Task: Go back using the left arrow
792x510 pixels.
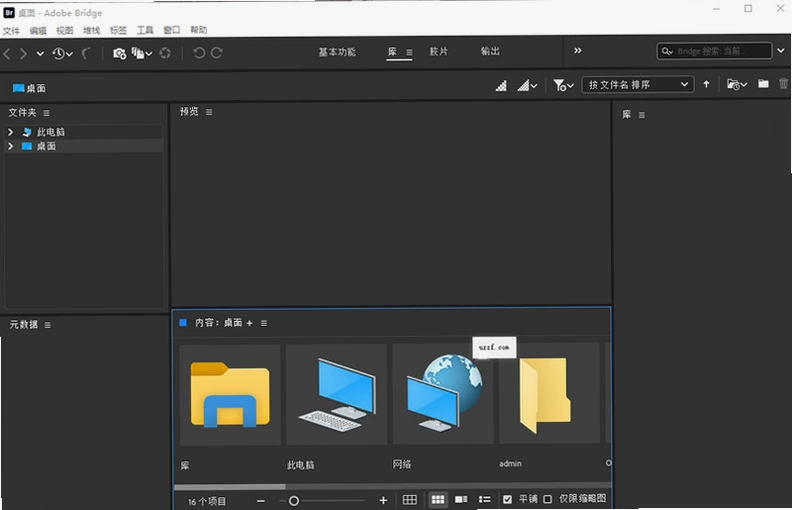Action: [7, 53]
